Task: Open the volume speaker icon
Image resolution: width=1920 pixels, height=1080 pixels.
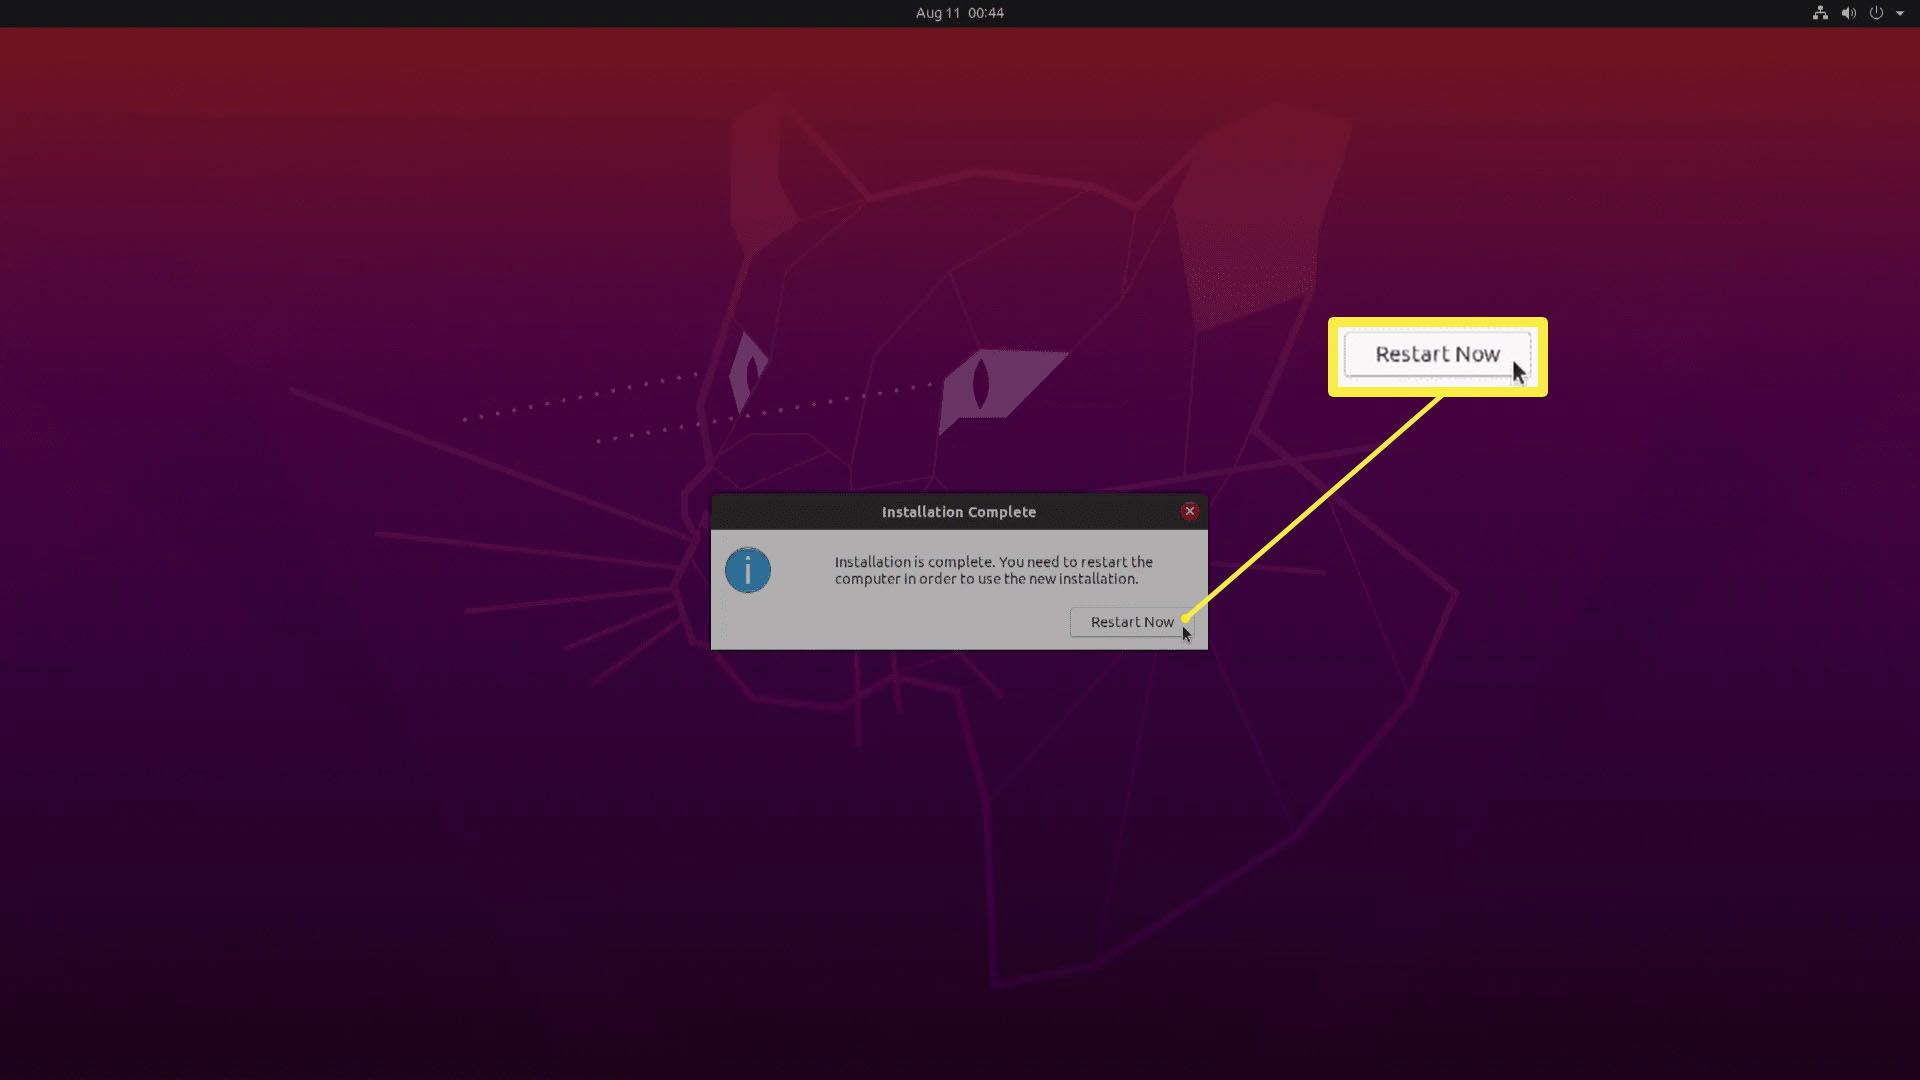Action: coord(1849,13)
